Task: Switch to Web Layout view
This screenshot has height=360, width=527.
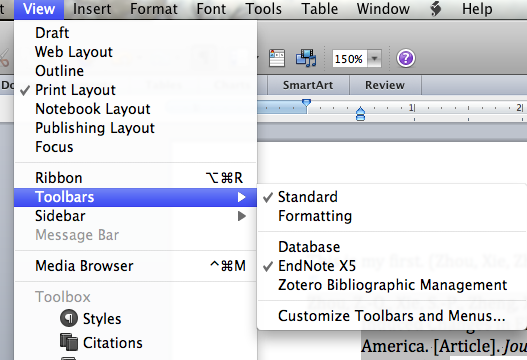Action: [135, 52]
